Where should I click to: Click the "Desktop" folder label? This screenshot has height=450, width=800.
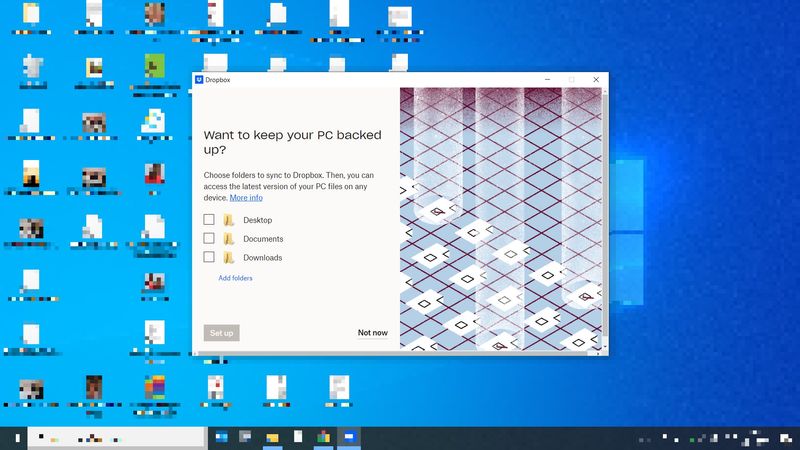pyautogui.click(x=258, y=220)
